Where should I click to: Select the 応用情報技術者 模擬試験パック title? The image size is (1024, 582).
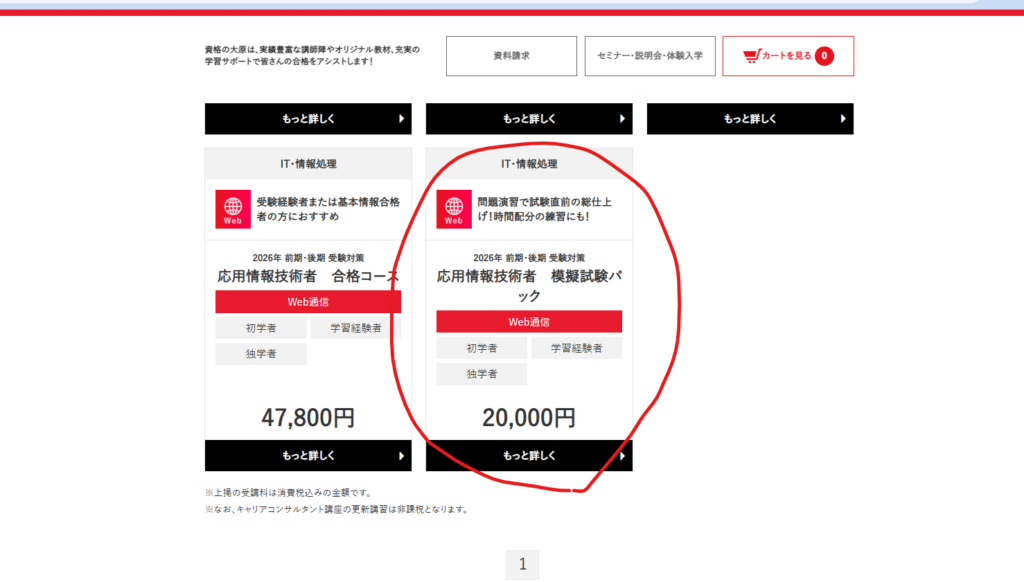pyautogui.click(x=529, y=285)
